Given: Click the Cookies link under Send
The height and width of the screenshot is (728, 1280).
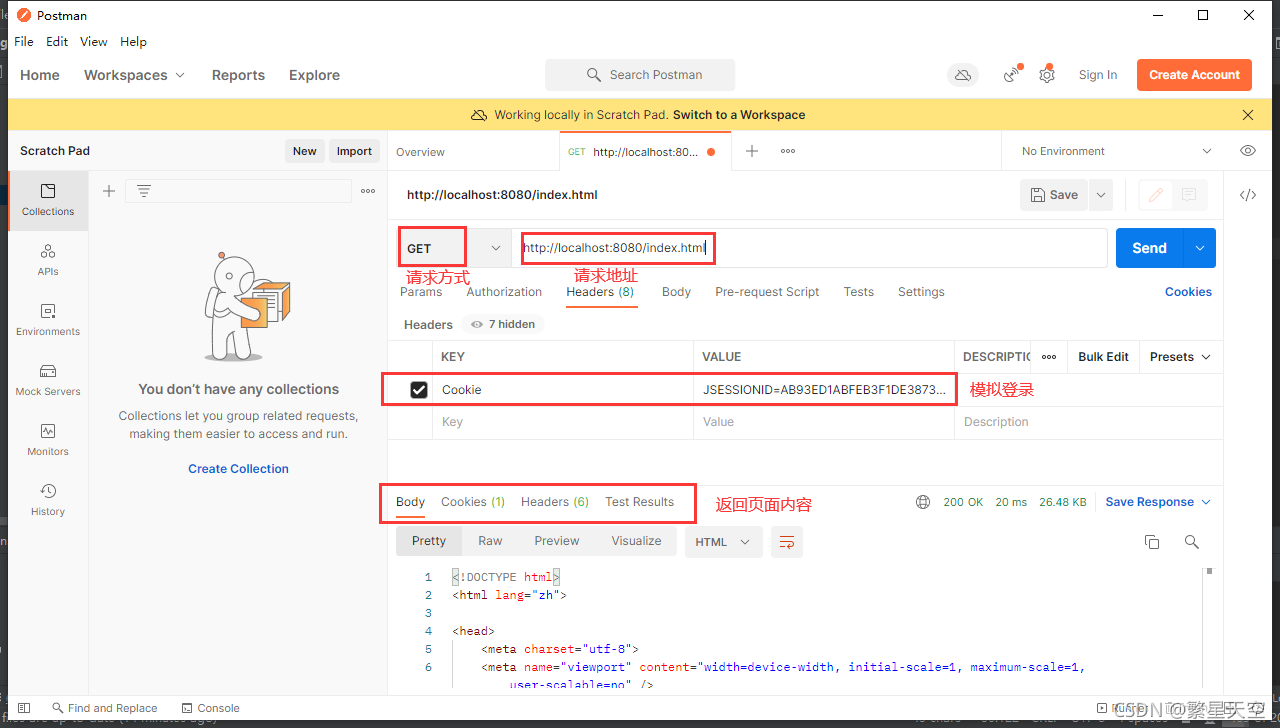Looking at the screenshot, I should (x=1188, y=292).
